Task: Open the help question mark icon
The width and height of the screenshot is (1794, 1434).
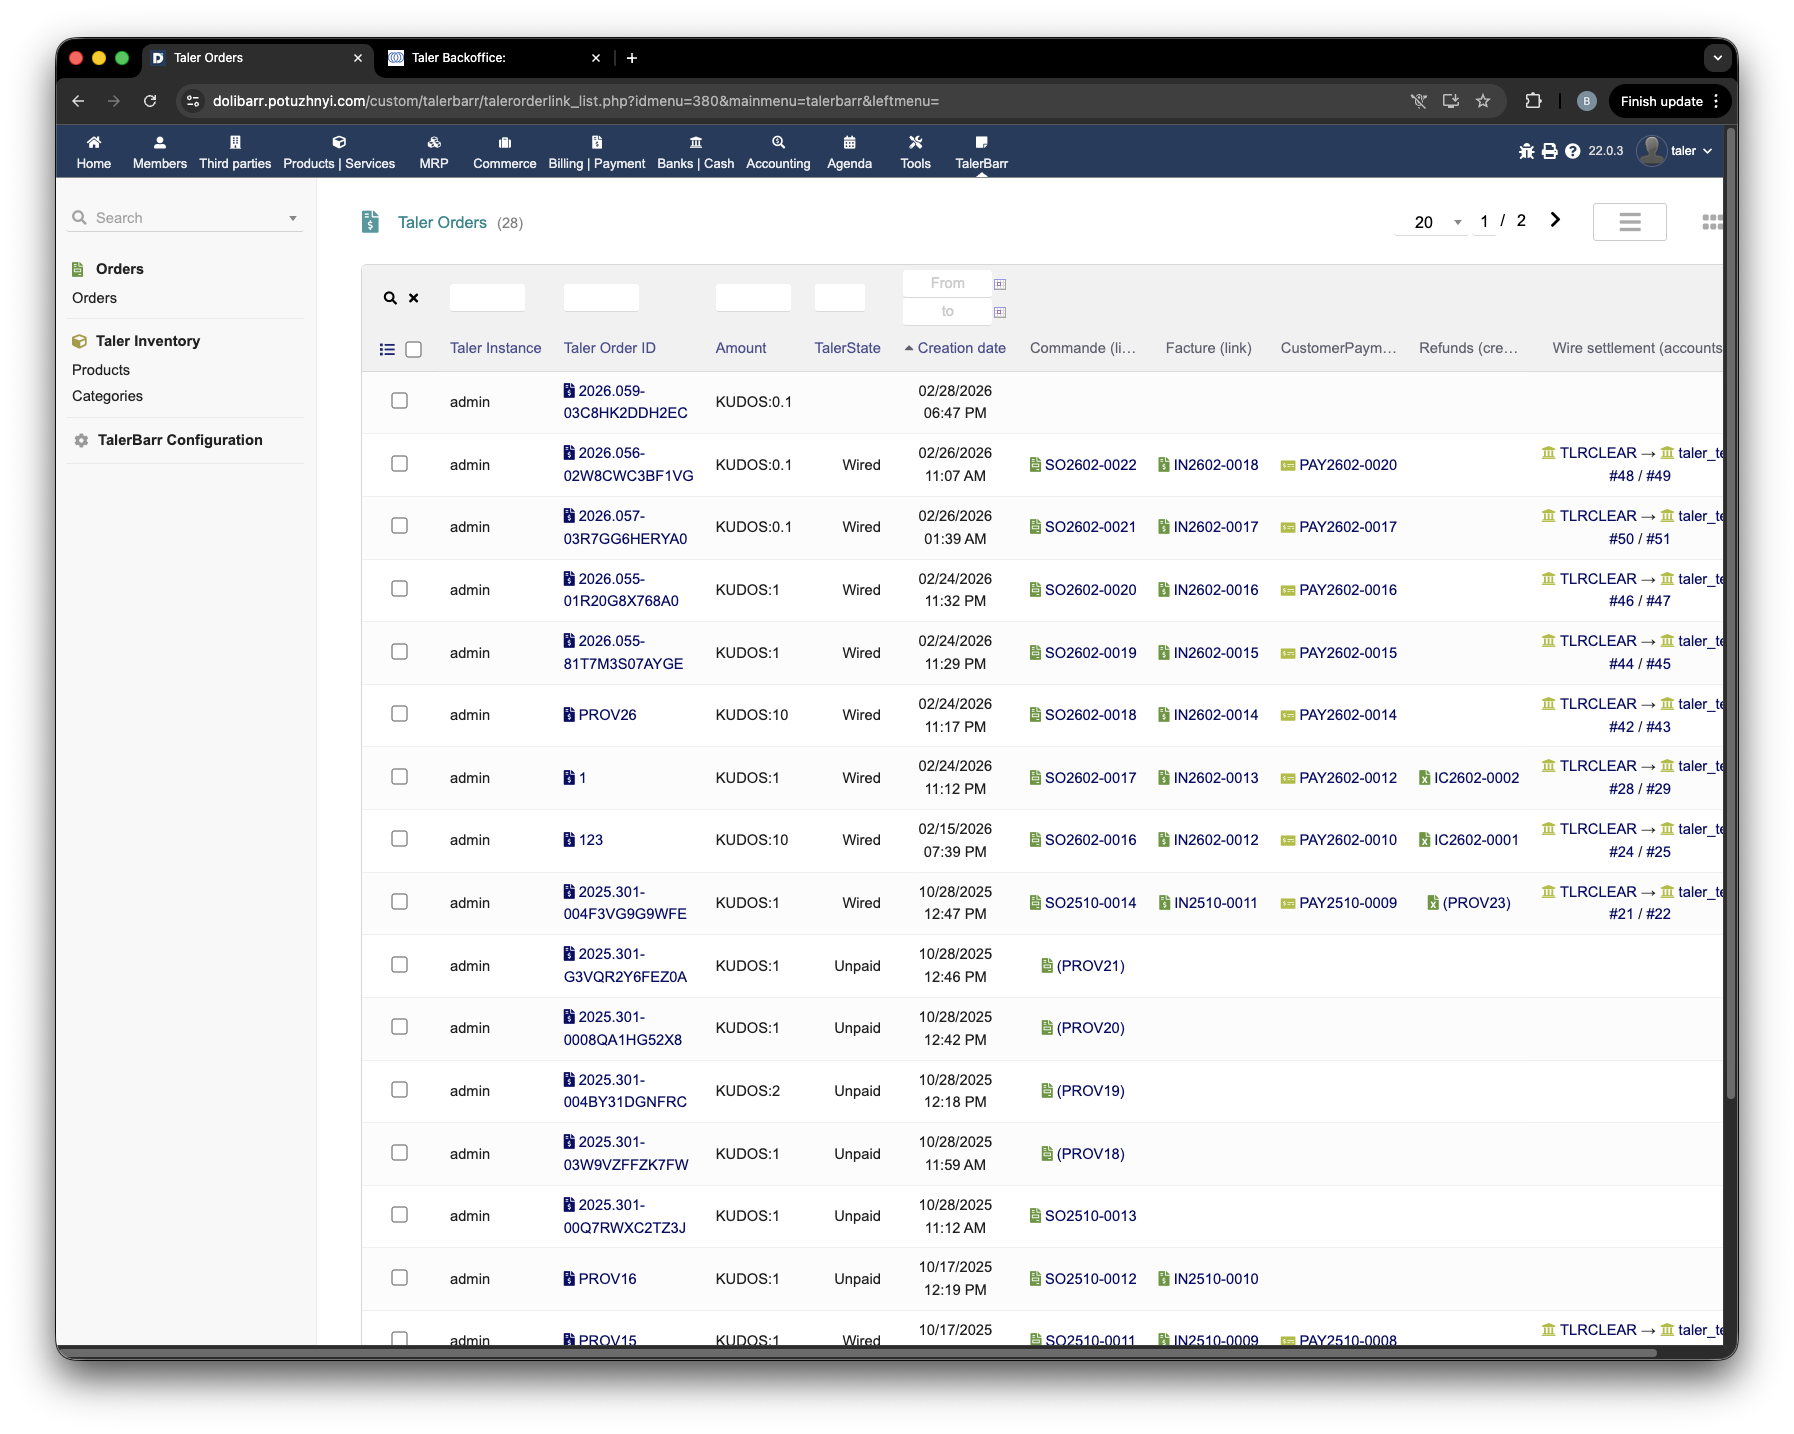Action: (x=1572, y=151)
